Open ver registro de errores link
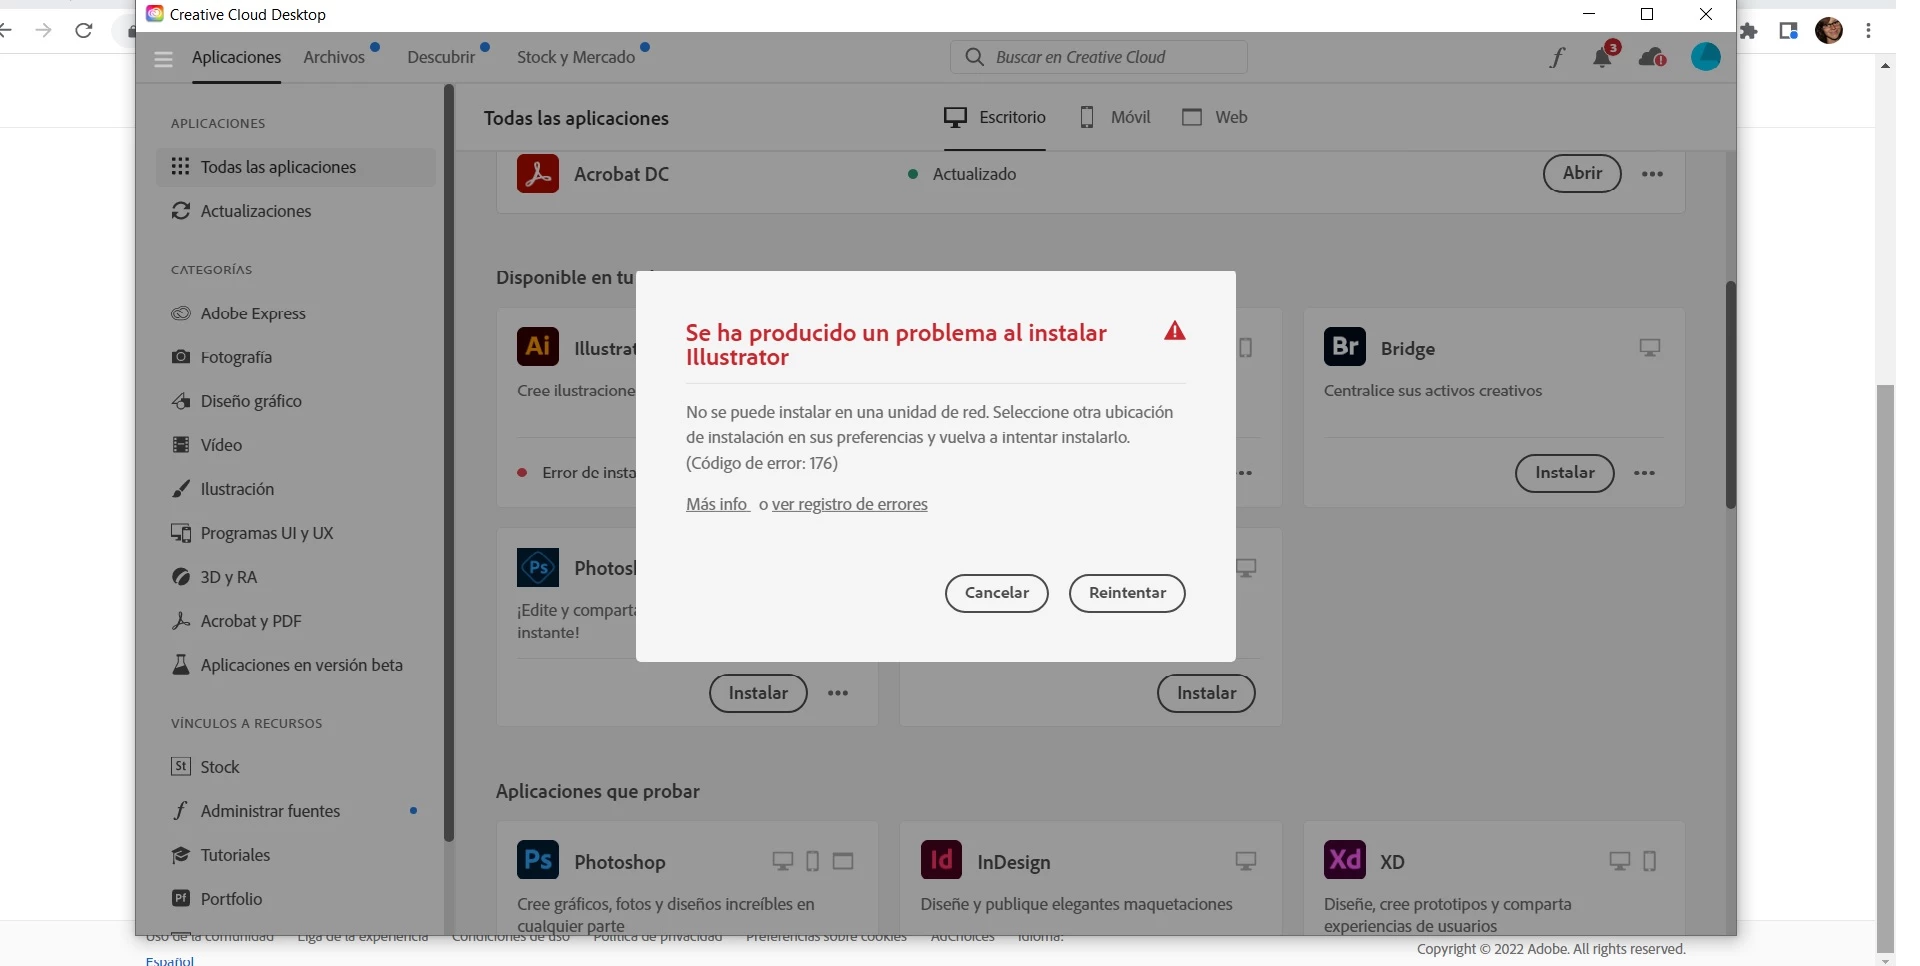Screen dimensions: 1920x966 coord(850,504)
